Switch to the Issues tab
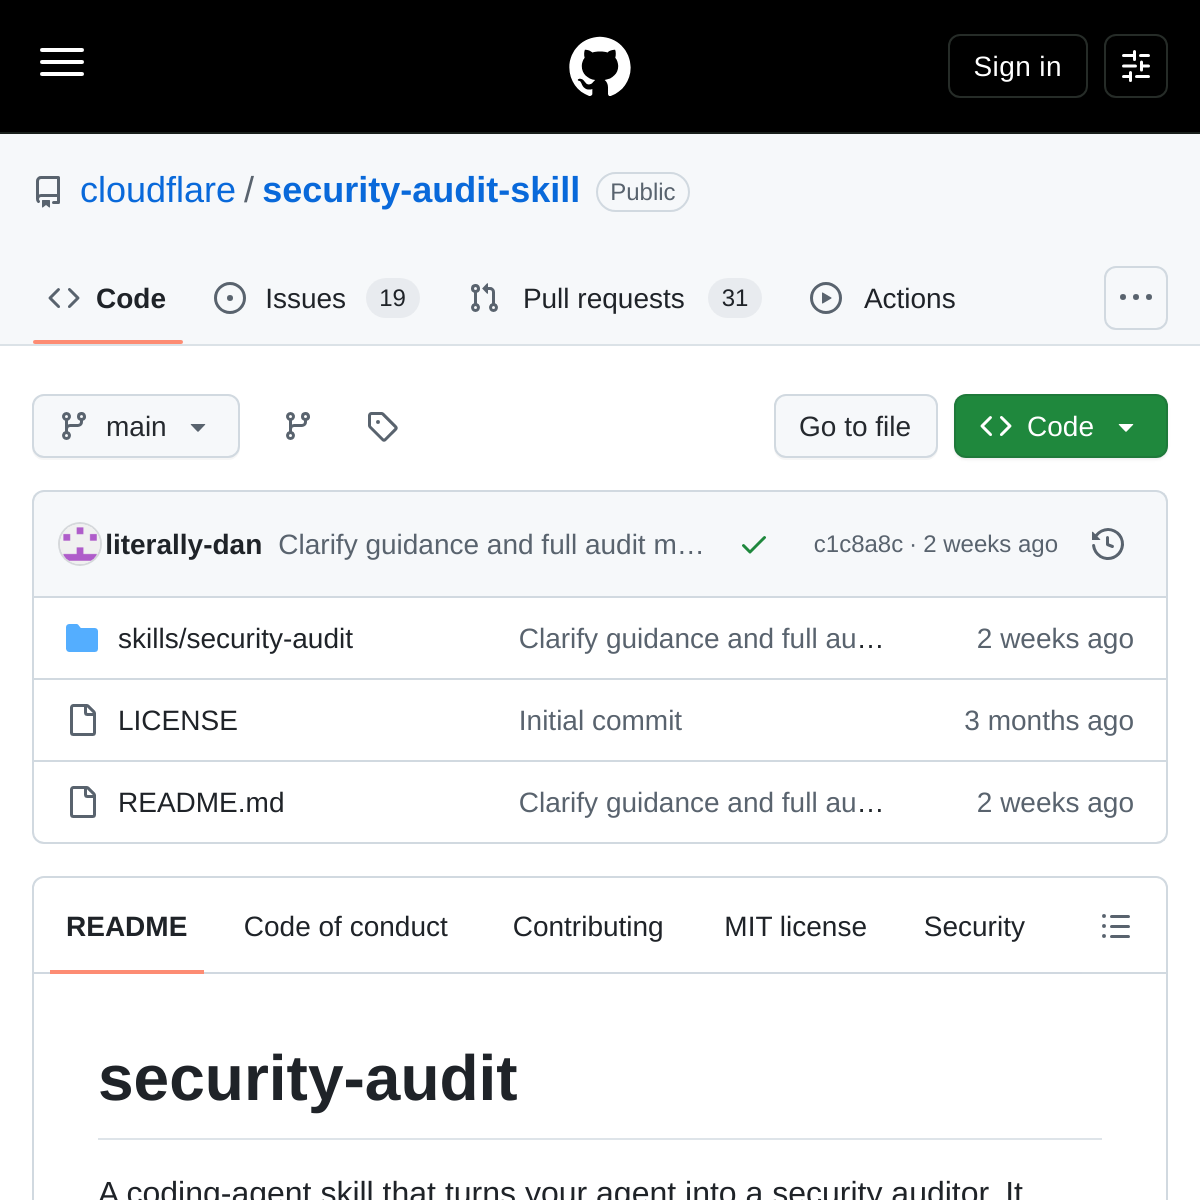1200x1200 pixels. [x=316, y=298]
